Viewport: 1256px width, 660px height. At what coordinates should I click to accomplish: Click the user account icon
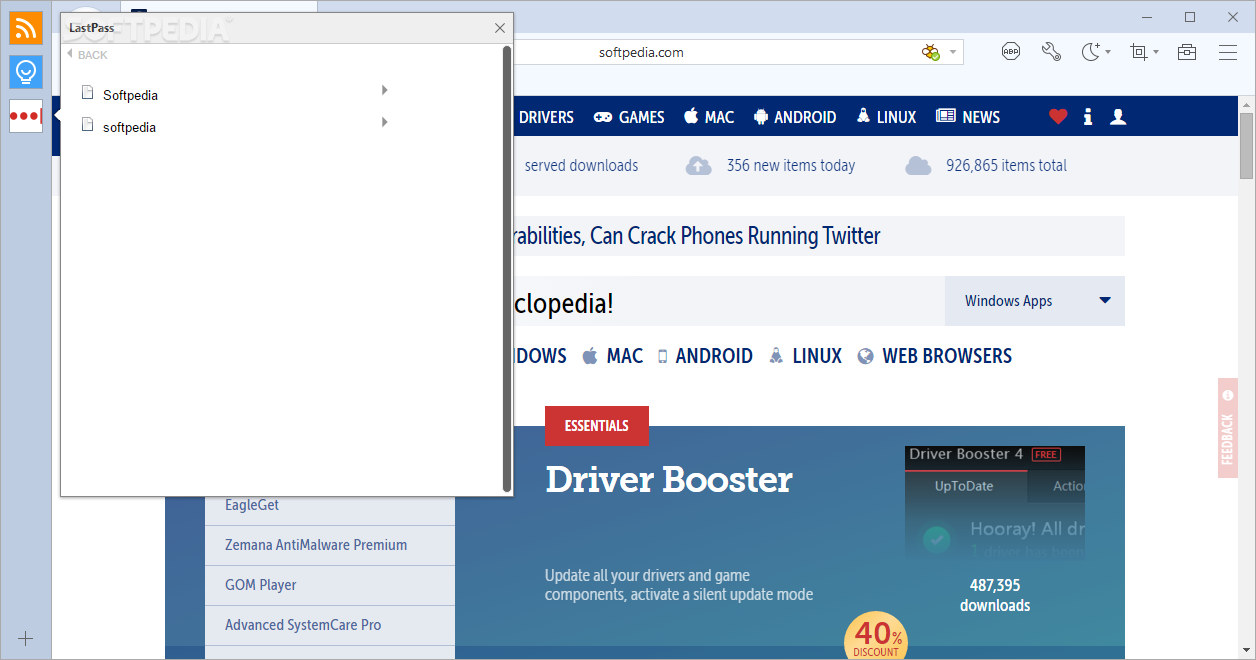coord(1118,117)
